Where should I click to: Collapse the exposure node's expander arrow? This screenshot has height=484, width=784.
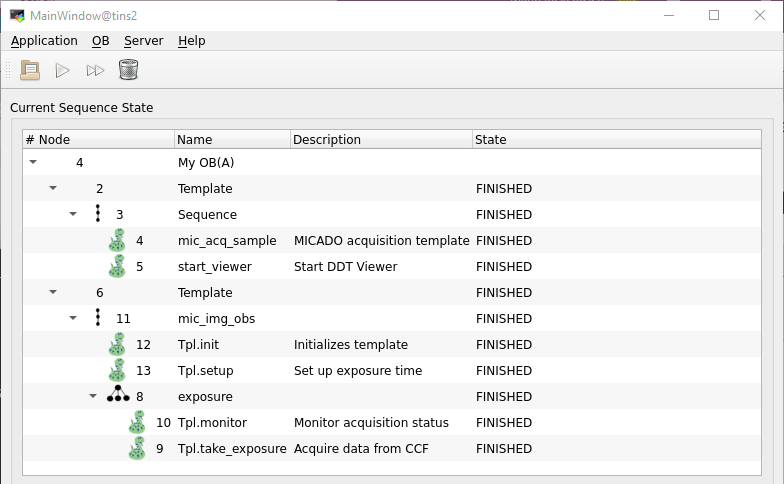pyautogui.click(x=93, y=396)
